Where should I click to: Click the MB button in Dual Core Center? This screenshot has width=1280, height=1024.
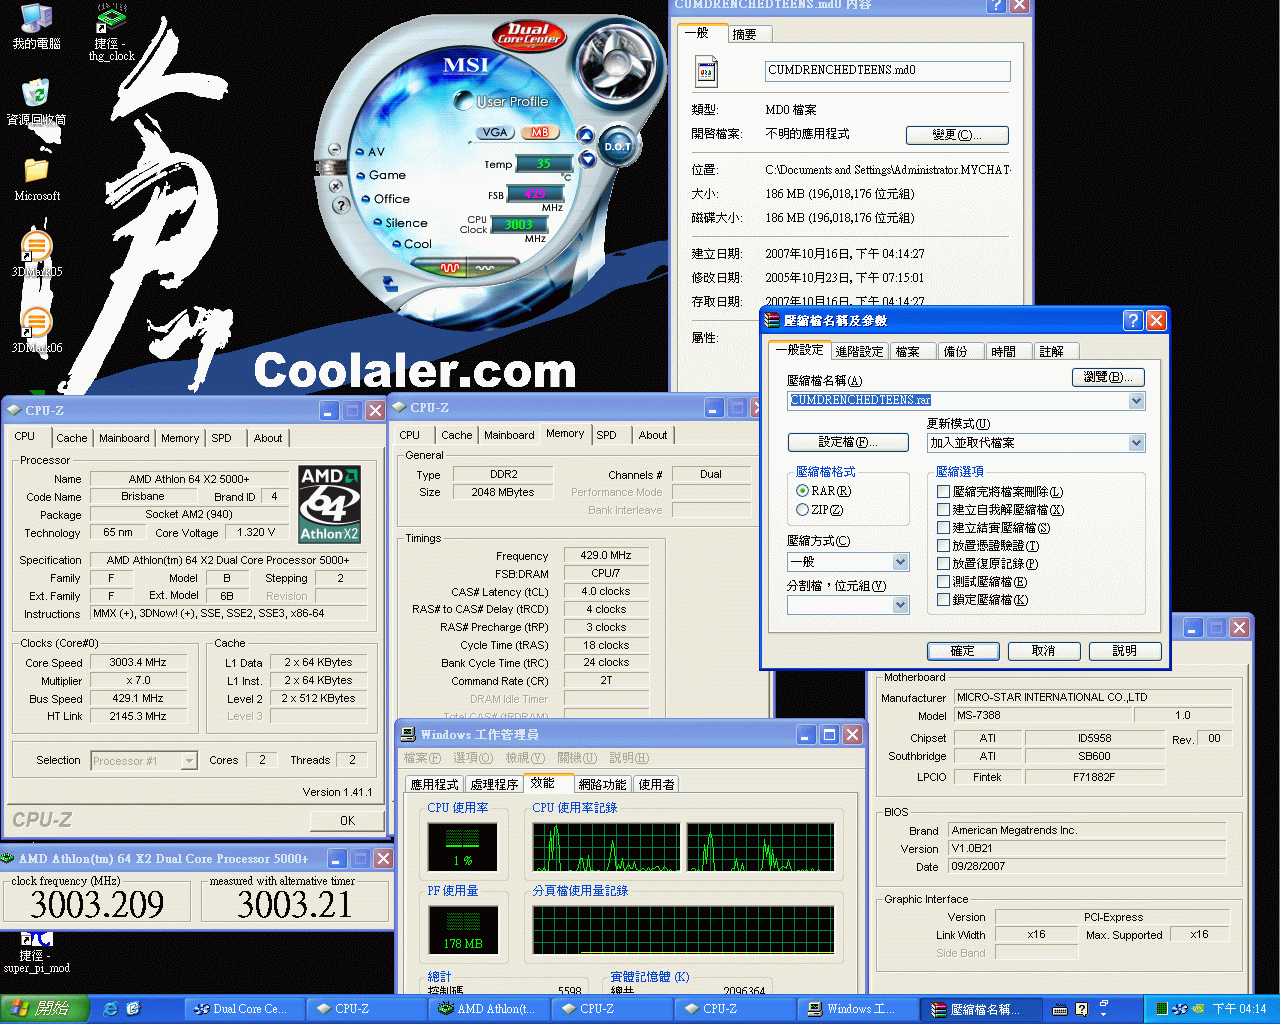pyautogui.click(x=540, y=132)
